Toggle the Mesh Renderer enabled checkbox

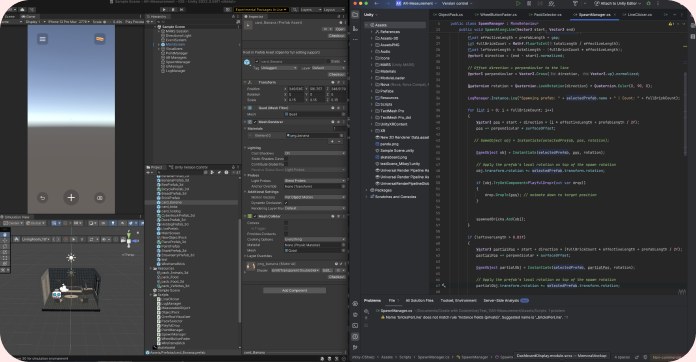[x=255, y=122]
